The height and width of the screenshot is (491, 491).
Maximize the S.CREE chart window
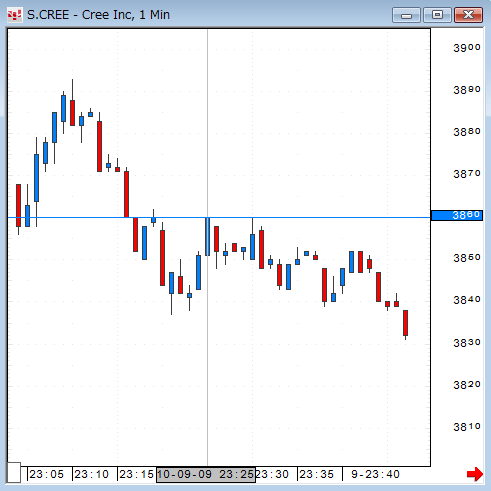tap(437, 15)
